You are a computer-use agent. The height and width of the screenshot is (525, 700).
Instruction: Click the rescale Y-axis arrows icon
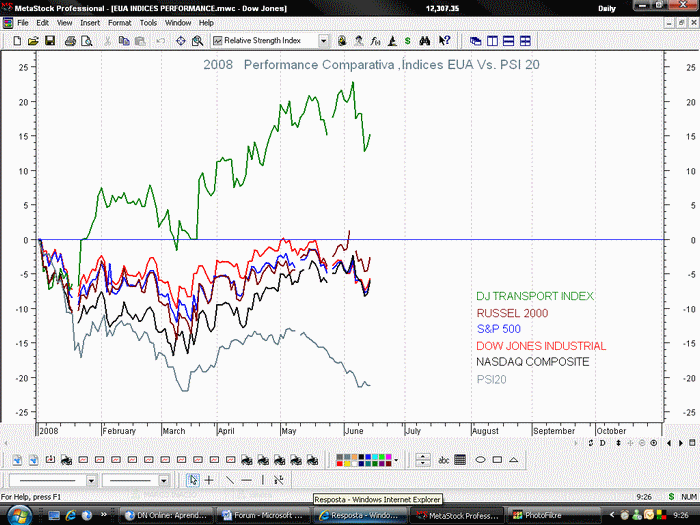618,443
